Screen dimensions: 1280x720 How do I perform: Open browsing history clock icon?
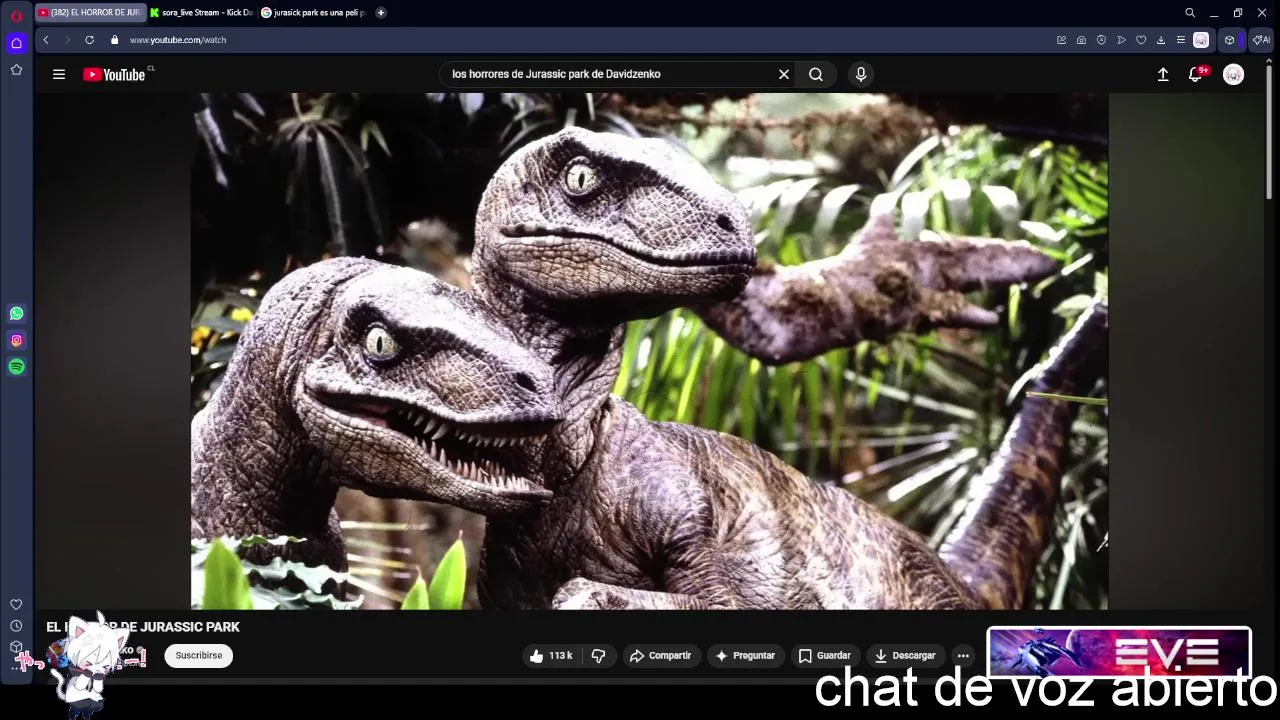[x=16, y=626]
